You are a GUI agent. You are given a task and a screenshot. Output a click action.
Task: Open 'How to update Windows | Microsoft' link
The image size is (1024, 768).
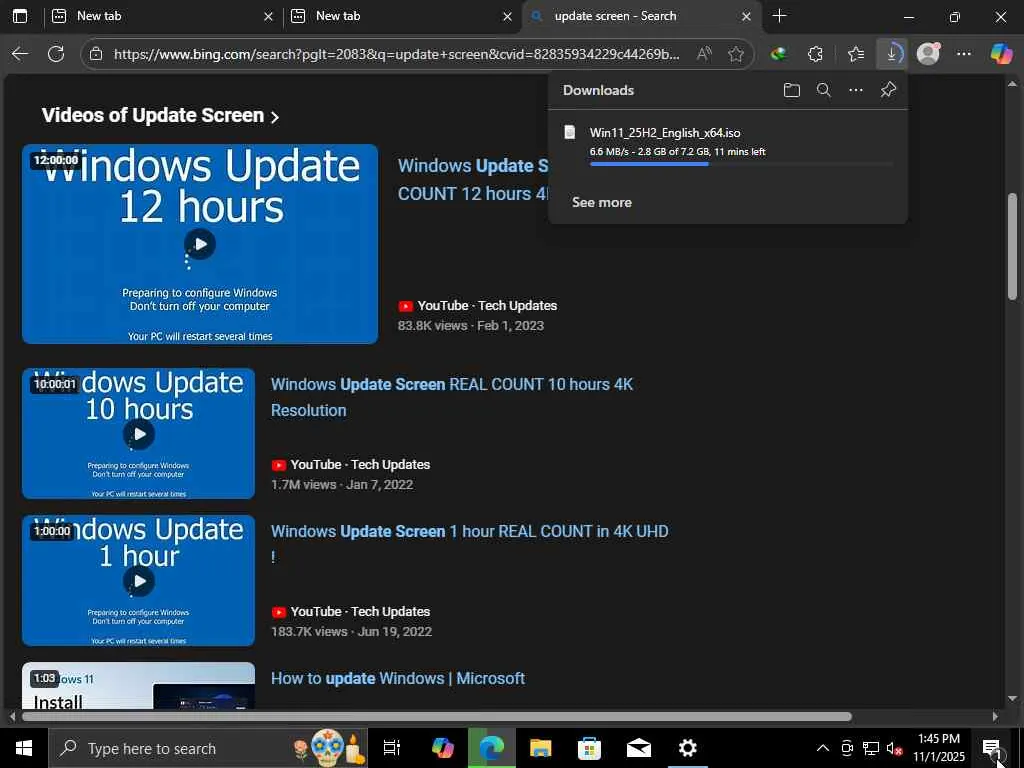coord(398,679)
